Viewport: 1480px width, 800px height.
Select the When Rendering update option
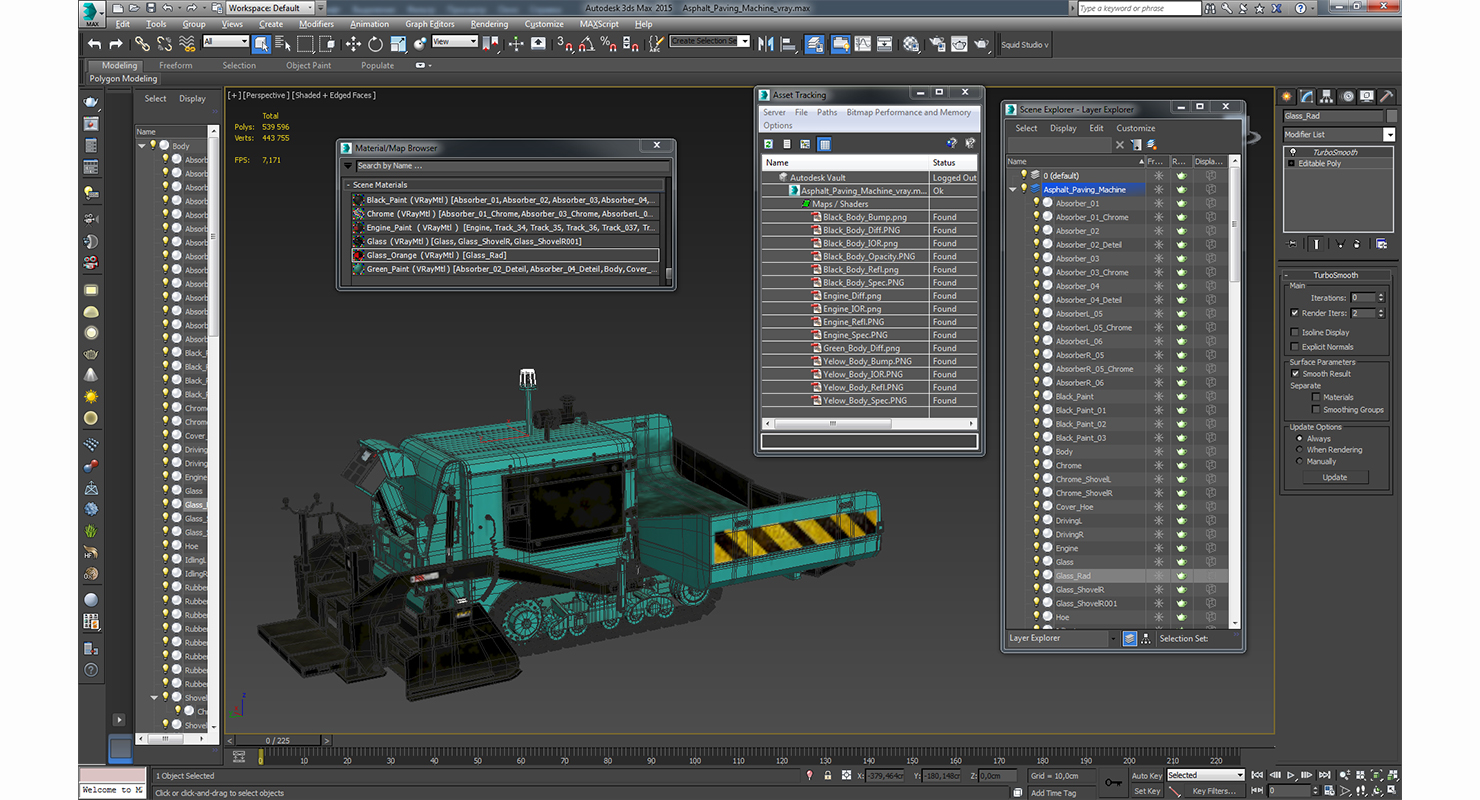1300,450
